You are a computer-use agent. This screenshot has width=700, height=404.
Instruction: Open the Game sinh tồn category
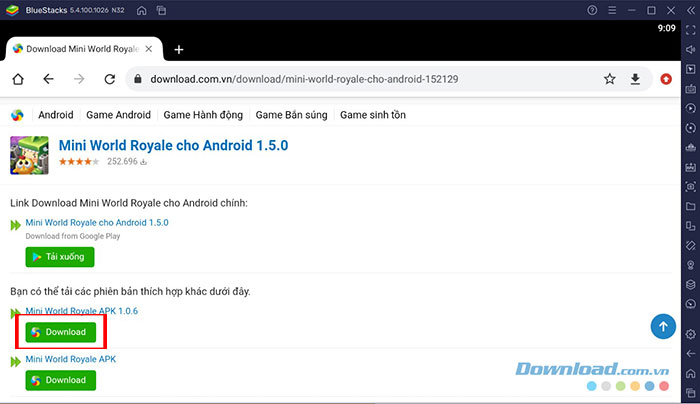(373, 115)
